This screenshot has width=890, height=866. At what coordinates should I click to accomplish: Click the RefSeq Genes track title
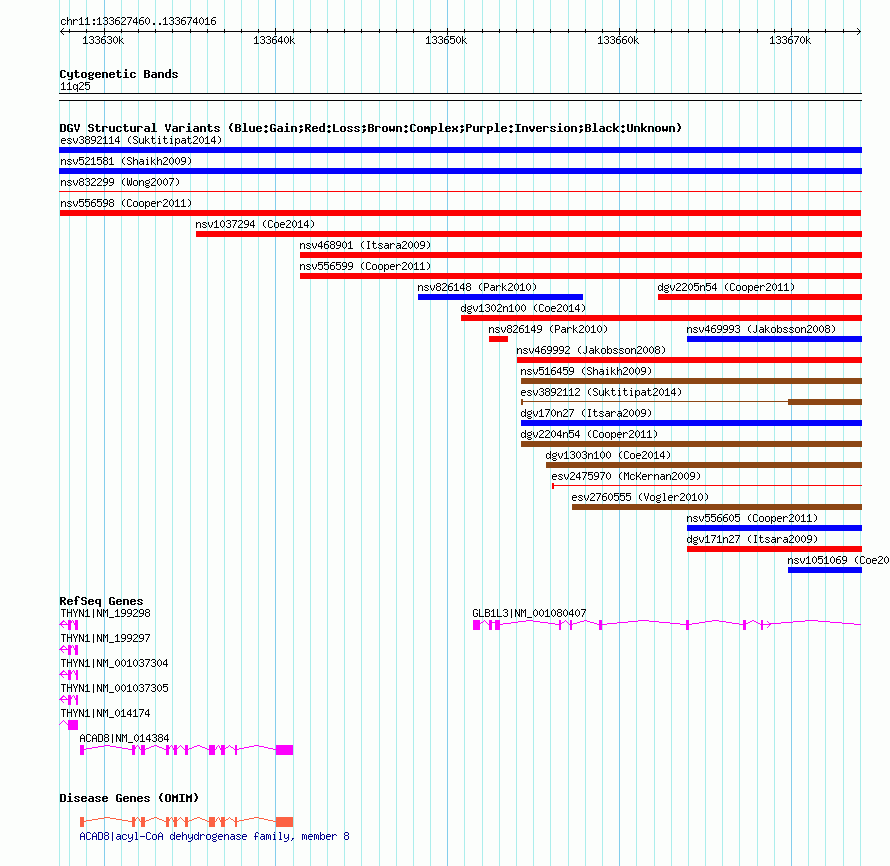[x=101, y=601]
